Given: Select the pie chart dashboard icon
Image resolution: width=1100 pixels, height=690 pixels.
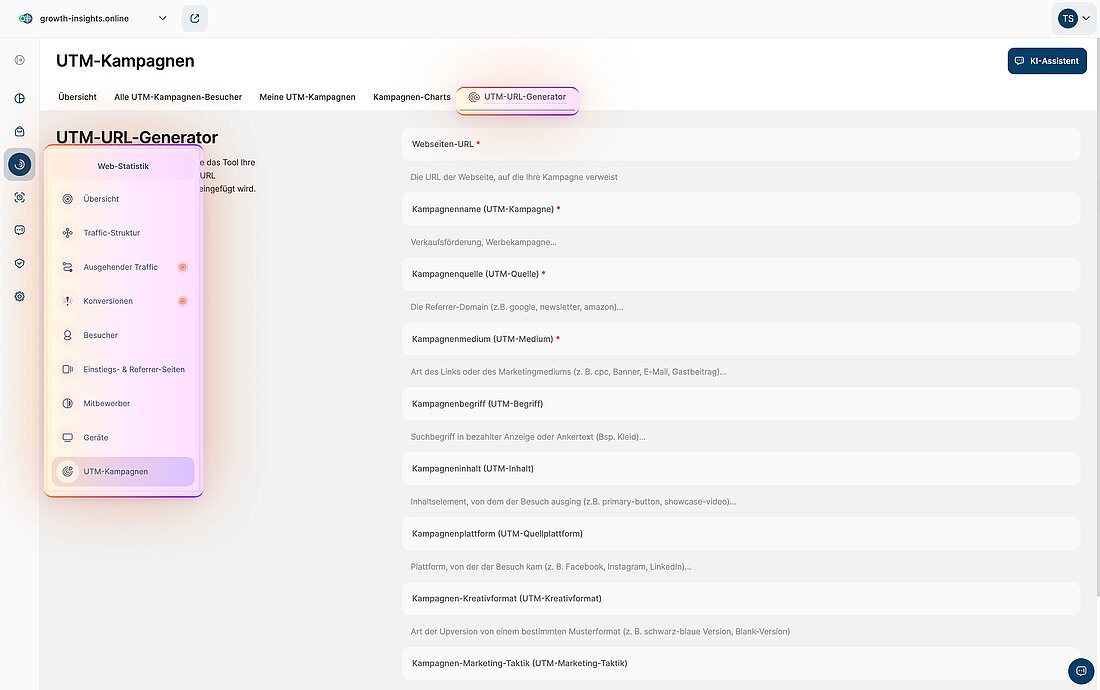Looking at the screenshot, I should pos(19,97).
